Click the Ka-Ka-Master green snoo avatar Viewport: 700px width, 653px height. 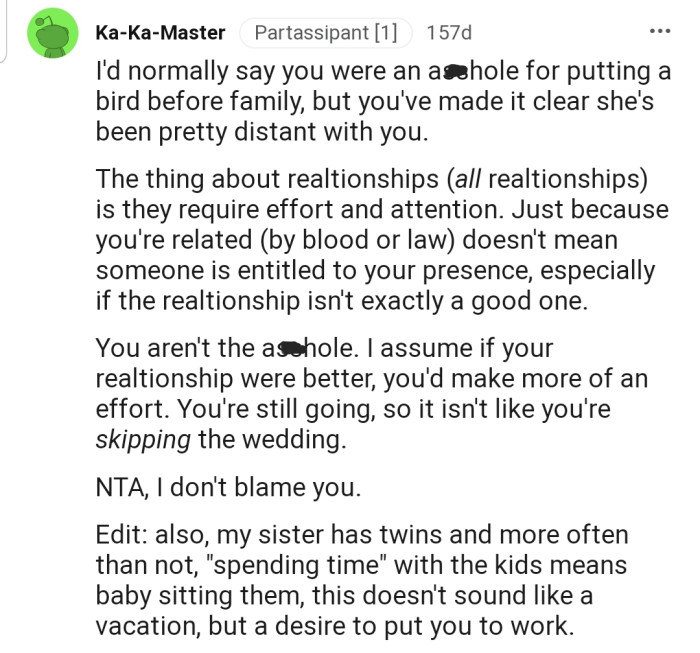57,35
